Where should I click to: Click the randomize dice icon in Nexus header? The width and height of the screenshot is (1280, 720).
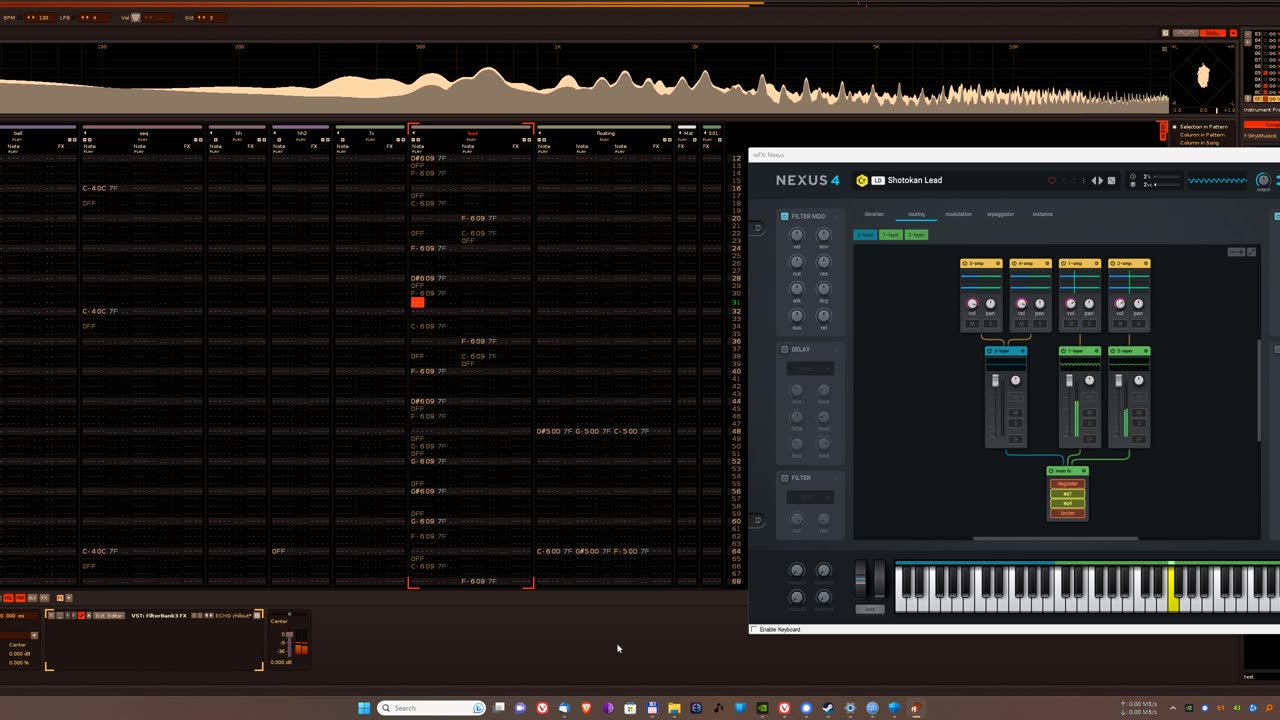coord(1111,181)
